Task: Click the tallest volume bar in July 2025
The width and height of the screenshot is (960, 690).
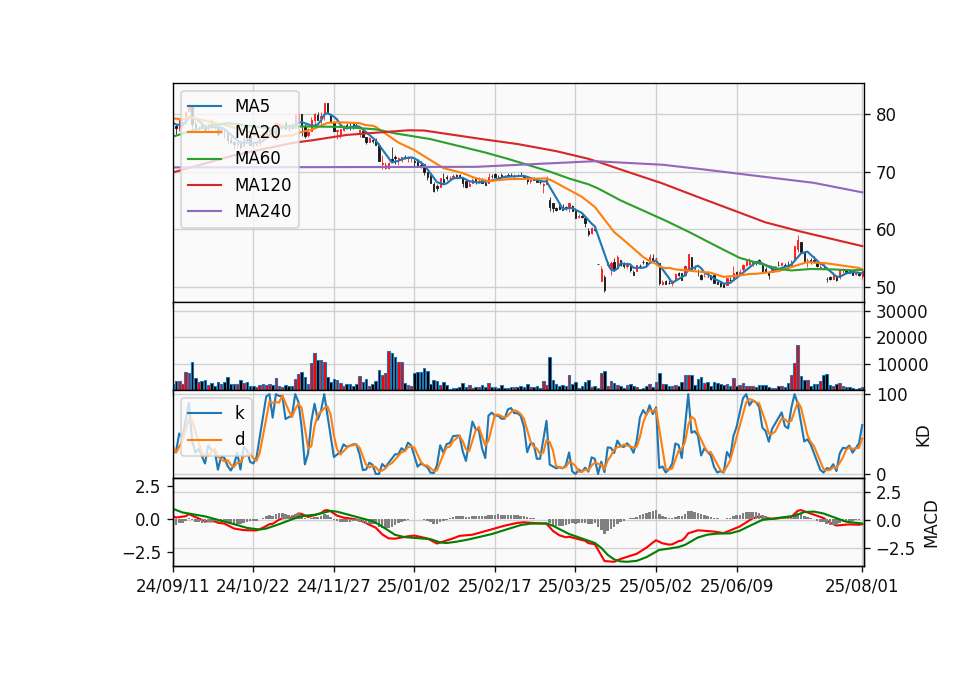Action: pos(798,367)
